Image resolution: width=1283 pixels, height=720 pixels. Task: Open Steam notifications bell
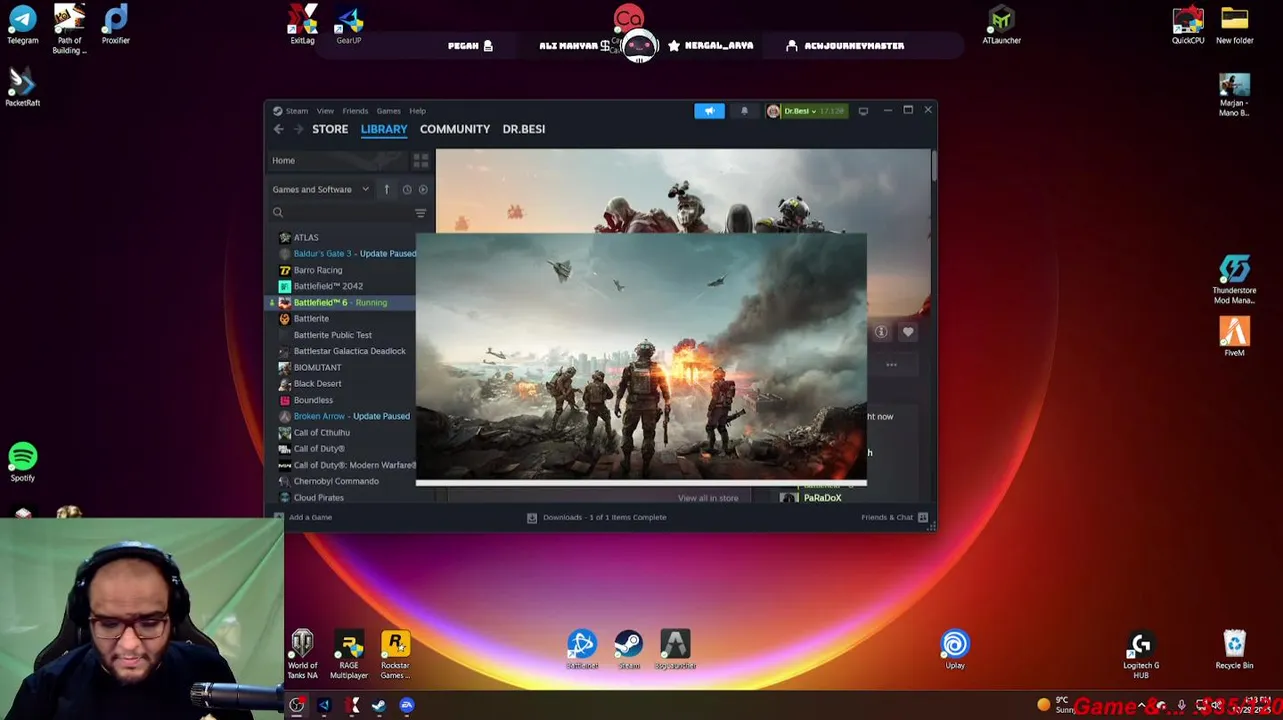pos(744,111)
